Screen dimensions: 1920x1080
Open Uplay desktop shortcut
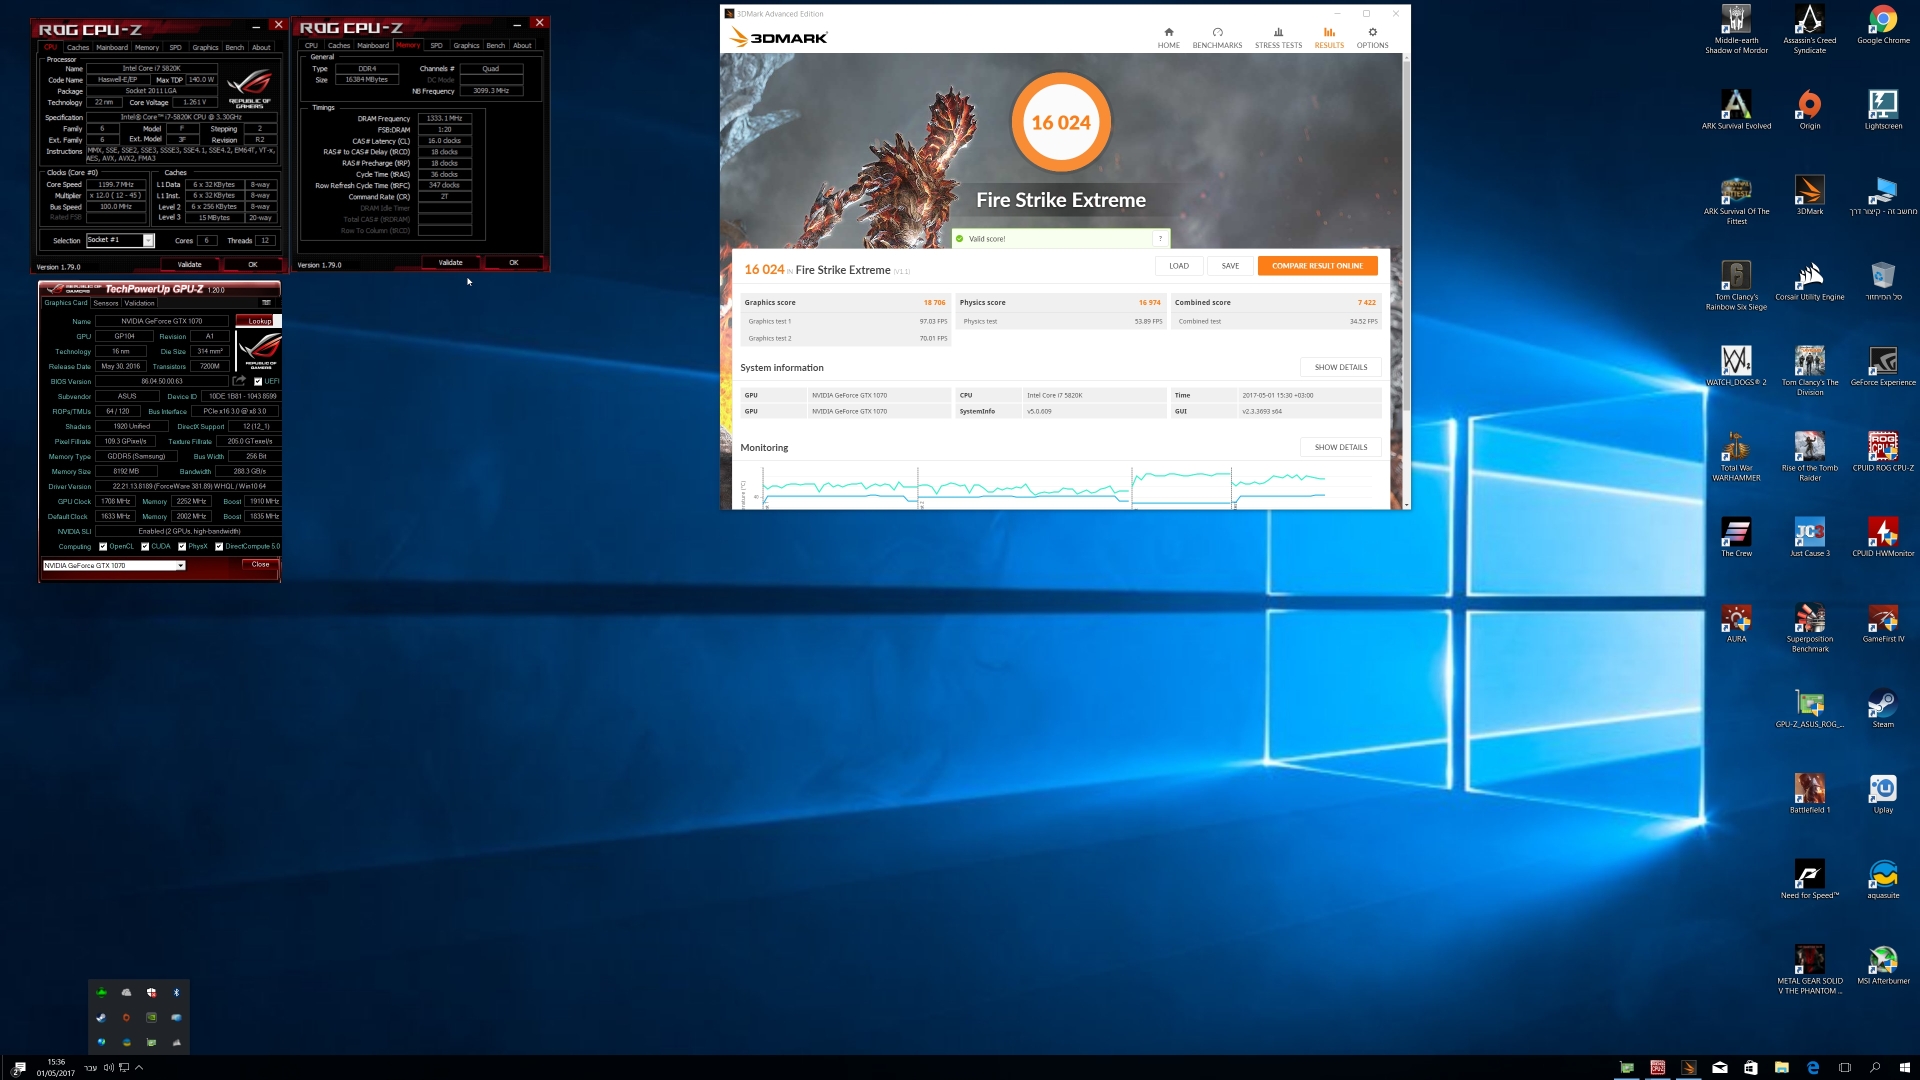[1883, 795]
